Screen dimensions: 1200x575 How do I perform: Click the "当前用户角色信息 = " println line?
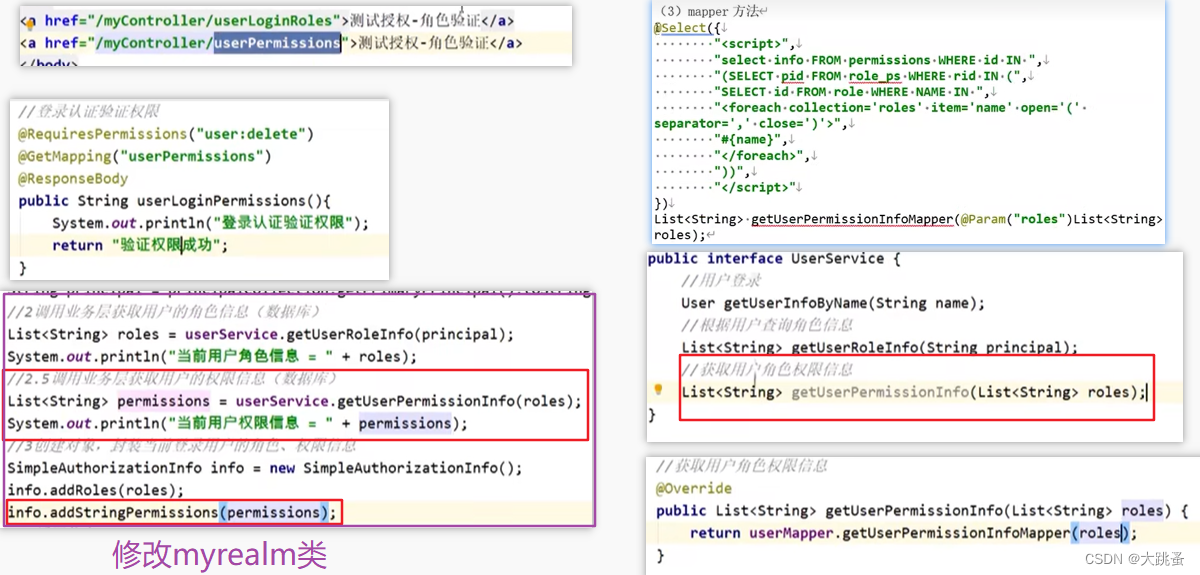tap(211, 357)
